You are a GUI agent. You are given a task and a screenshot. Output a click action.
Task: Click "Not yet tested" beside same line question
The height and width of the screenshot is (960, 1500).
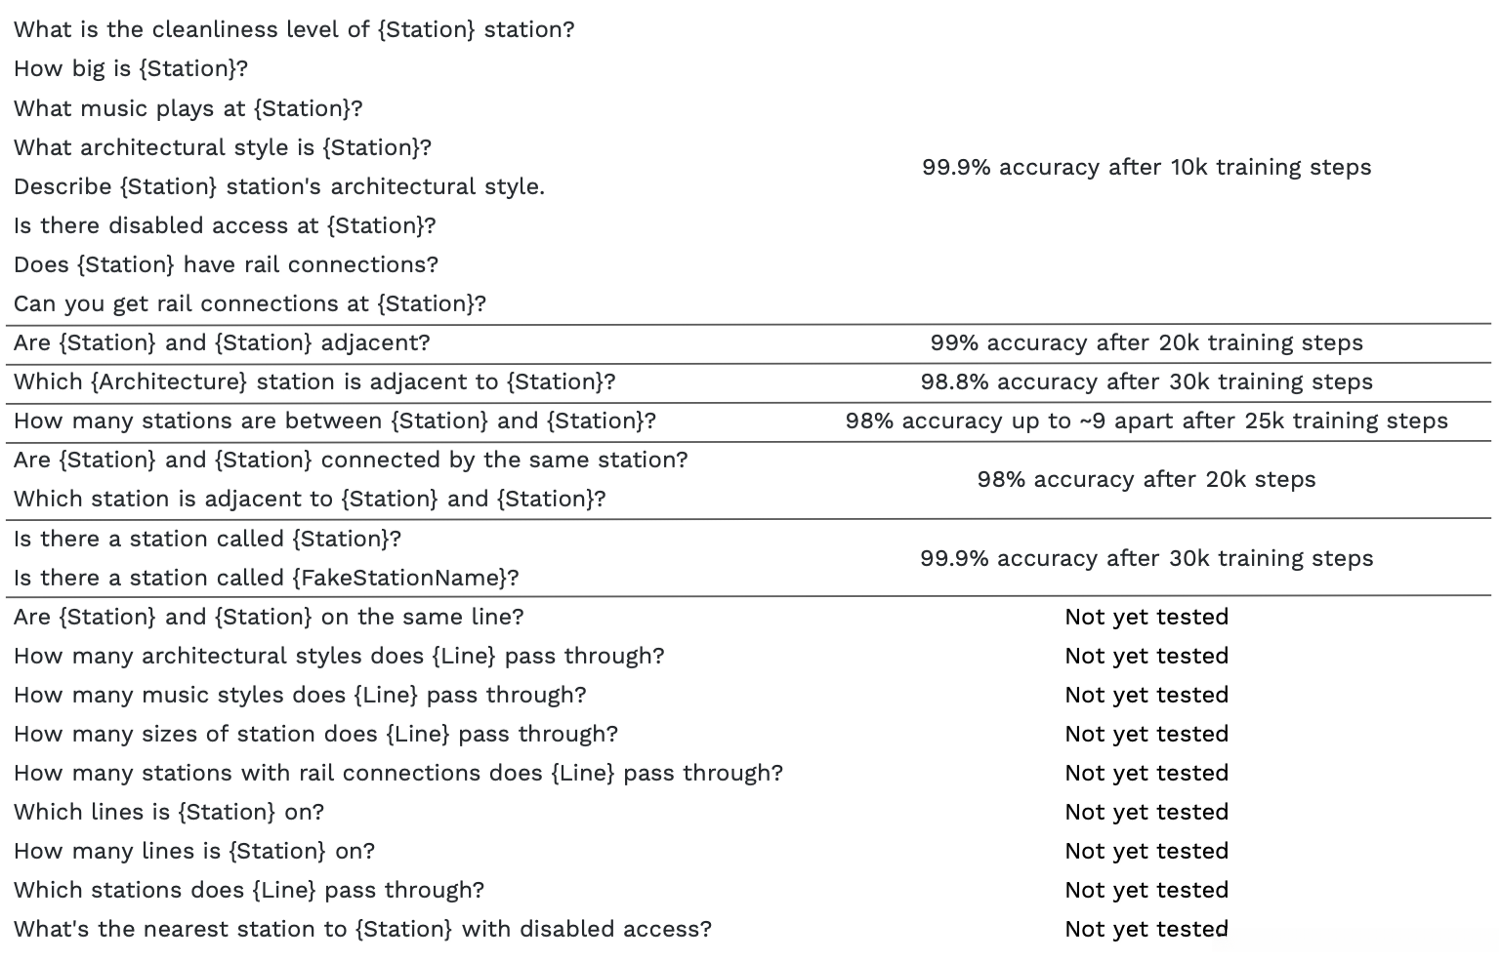[1146, 617]
